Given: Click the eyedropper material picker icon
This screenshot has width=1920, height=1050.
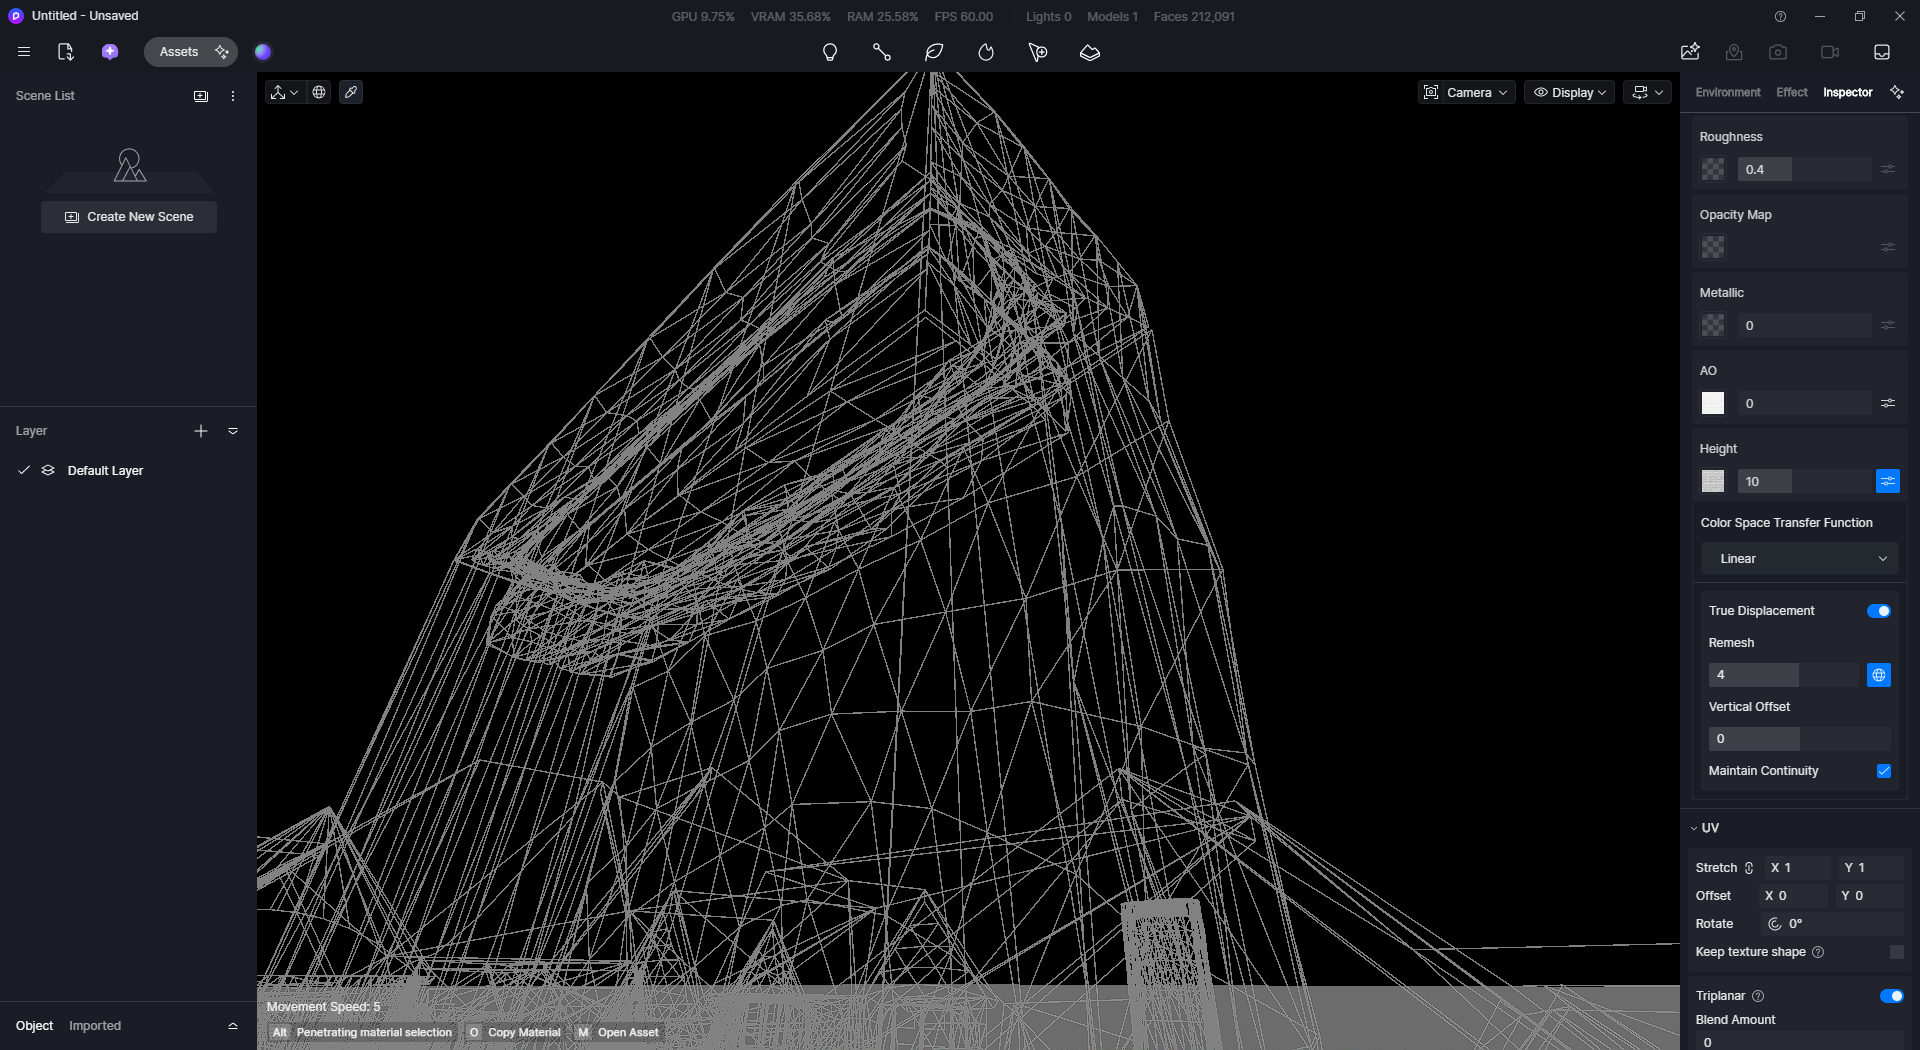Looking at the screenshot, I should tap(351, 92).
